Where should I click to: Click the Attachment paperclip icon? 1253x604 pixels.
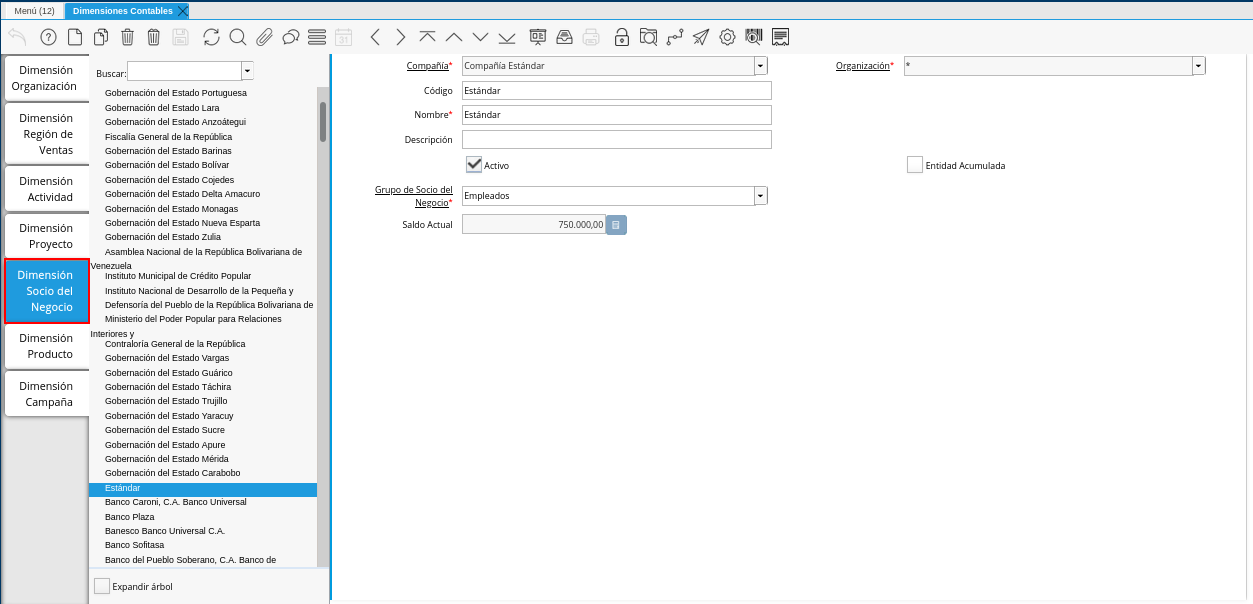tap(264, 37)
